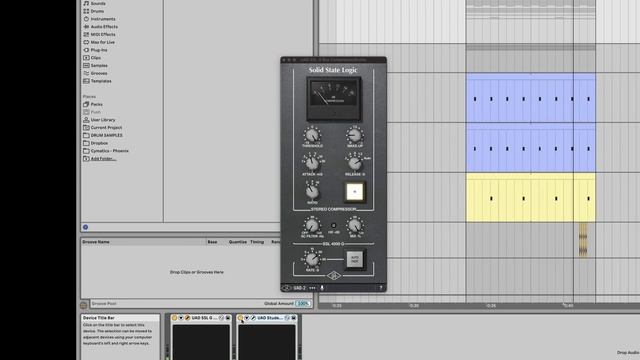Click the Attack mS knob
This screenshot has width=640, height=360.
[312, 164]
